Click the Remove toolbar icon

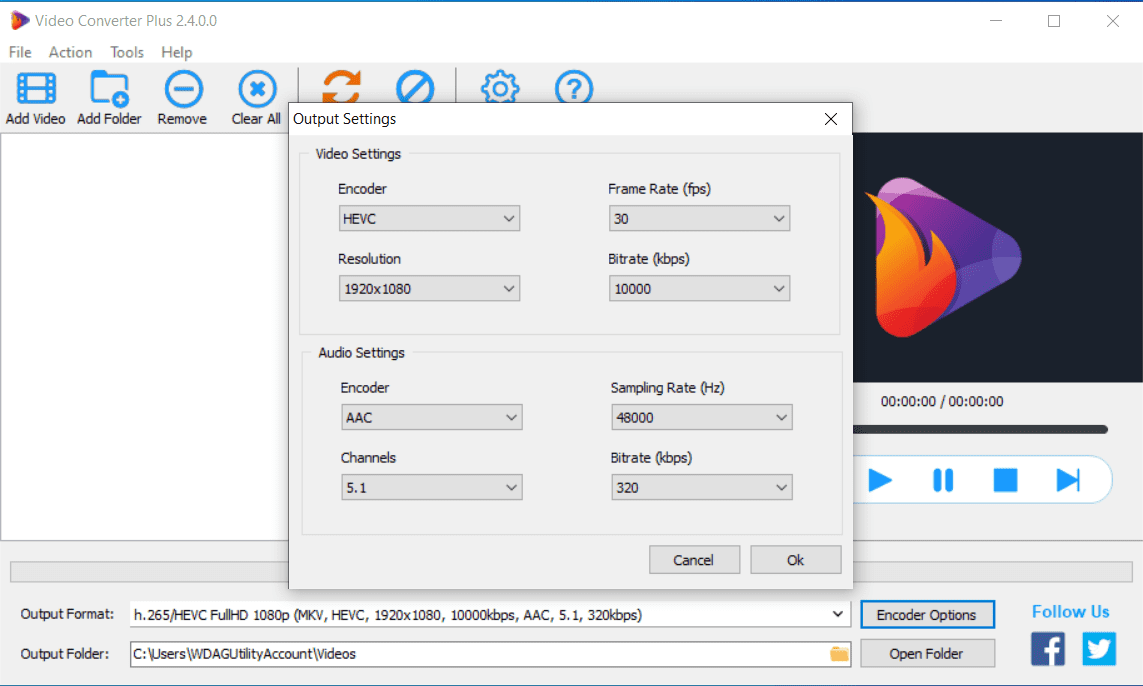(x=183, y=89)
